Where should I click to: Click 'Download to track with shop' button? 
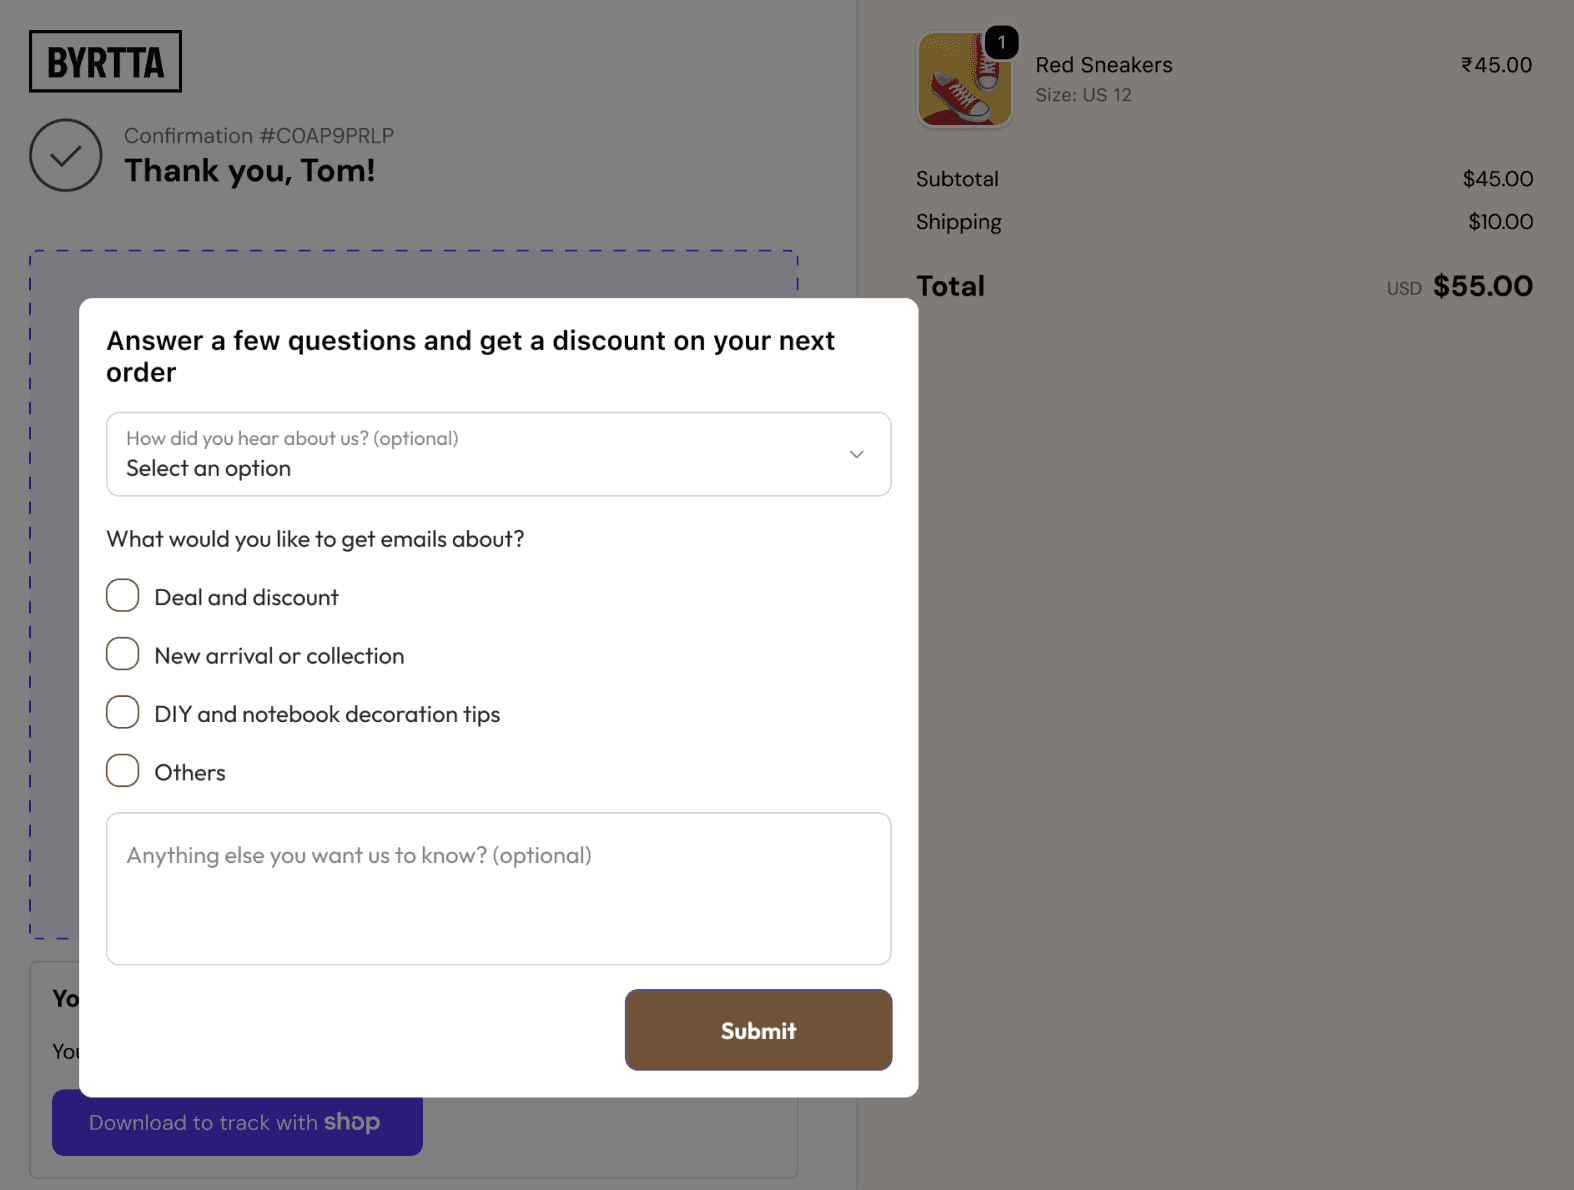237,1123
